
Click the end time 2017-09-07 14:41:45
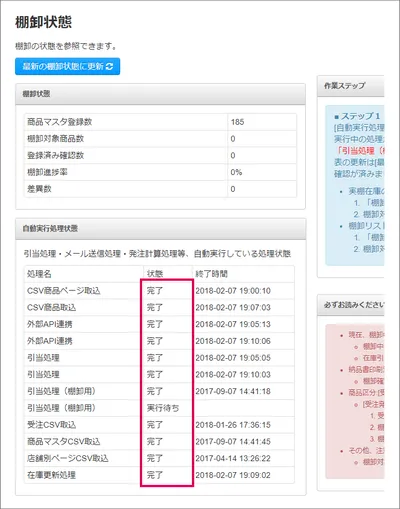pos(233,442)
